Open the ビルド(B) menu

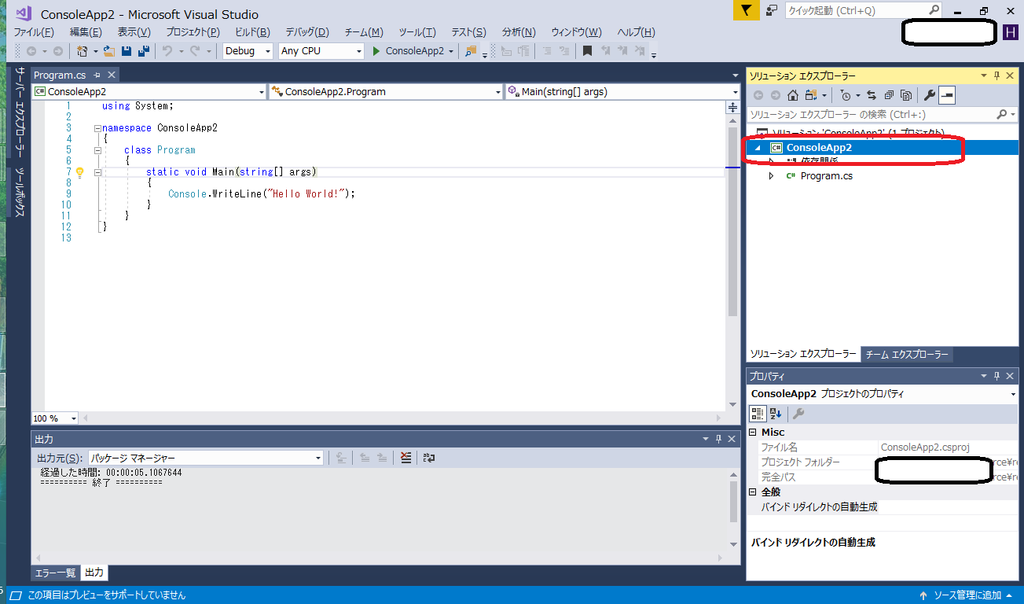pyautogui.click(x=252, y=32)
